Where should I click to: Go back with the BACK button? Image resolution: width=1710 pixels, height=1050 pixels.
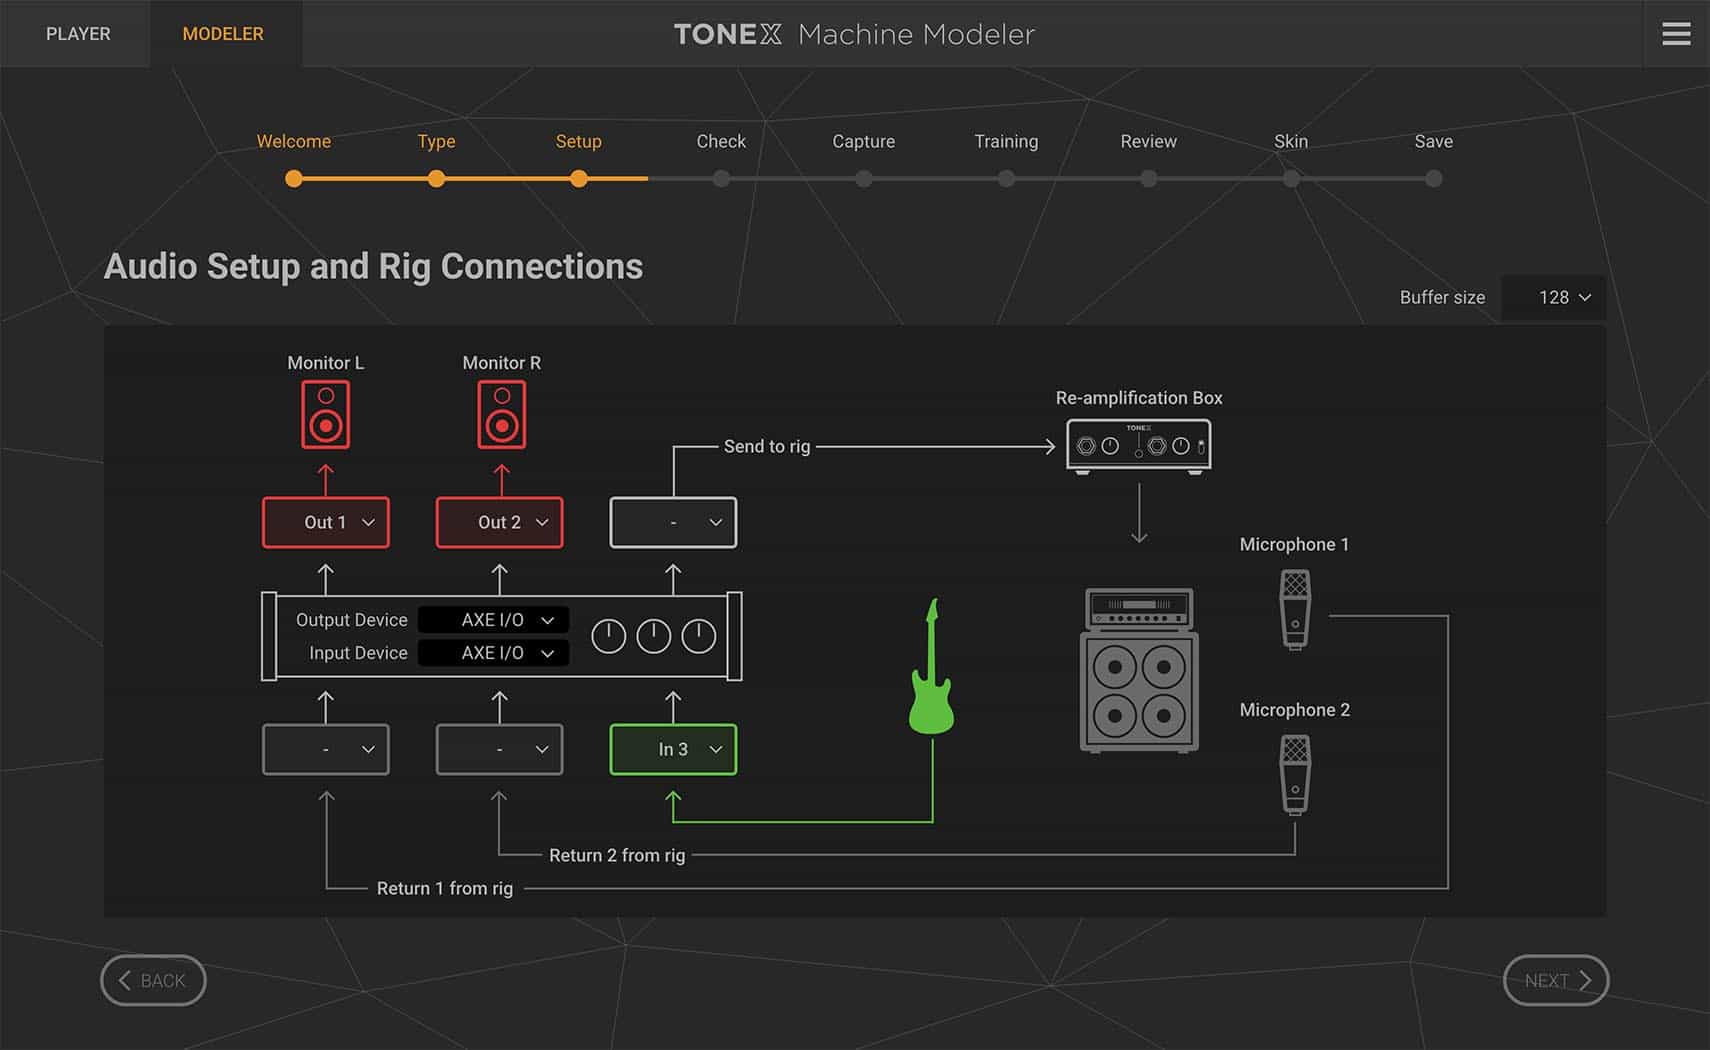click(x=153, y=980)
